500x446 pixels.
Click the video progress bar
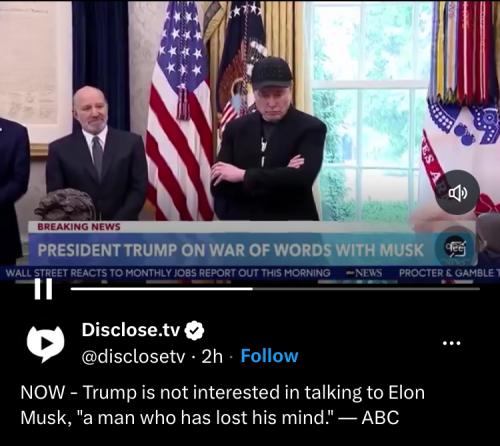tap(275, 289)
